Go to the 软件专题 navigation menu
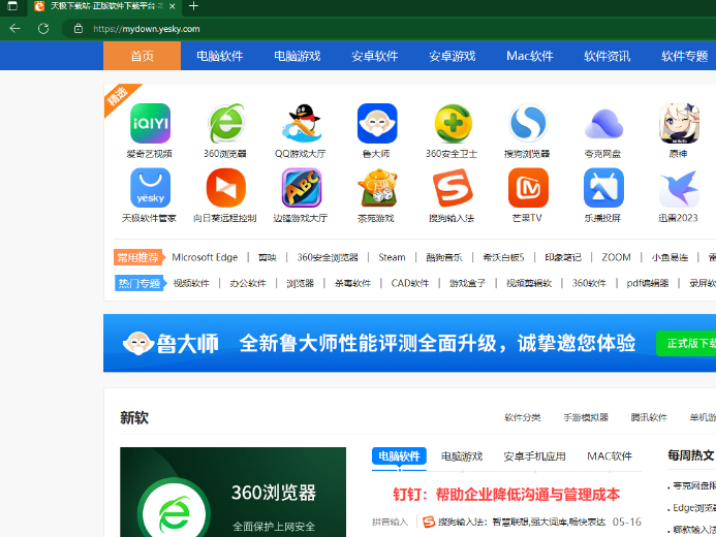The width and height of the screenshot is (716, 537). click(684, 56)
